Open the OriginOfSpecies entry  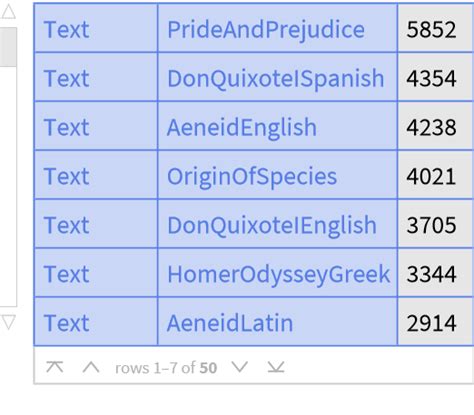click(x=252, y=176)
